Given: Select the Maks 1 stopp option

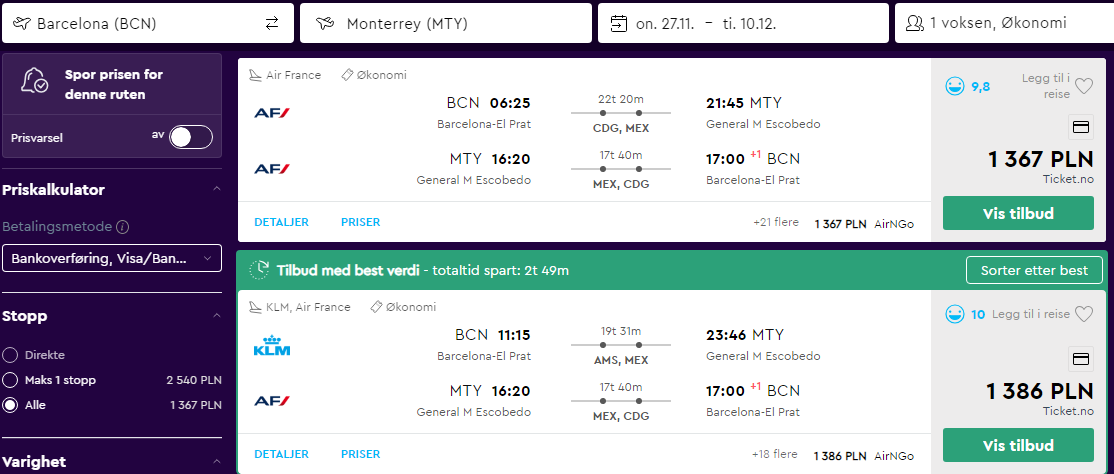Looking at the screenshot, I should (11, 380).
